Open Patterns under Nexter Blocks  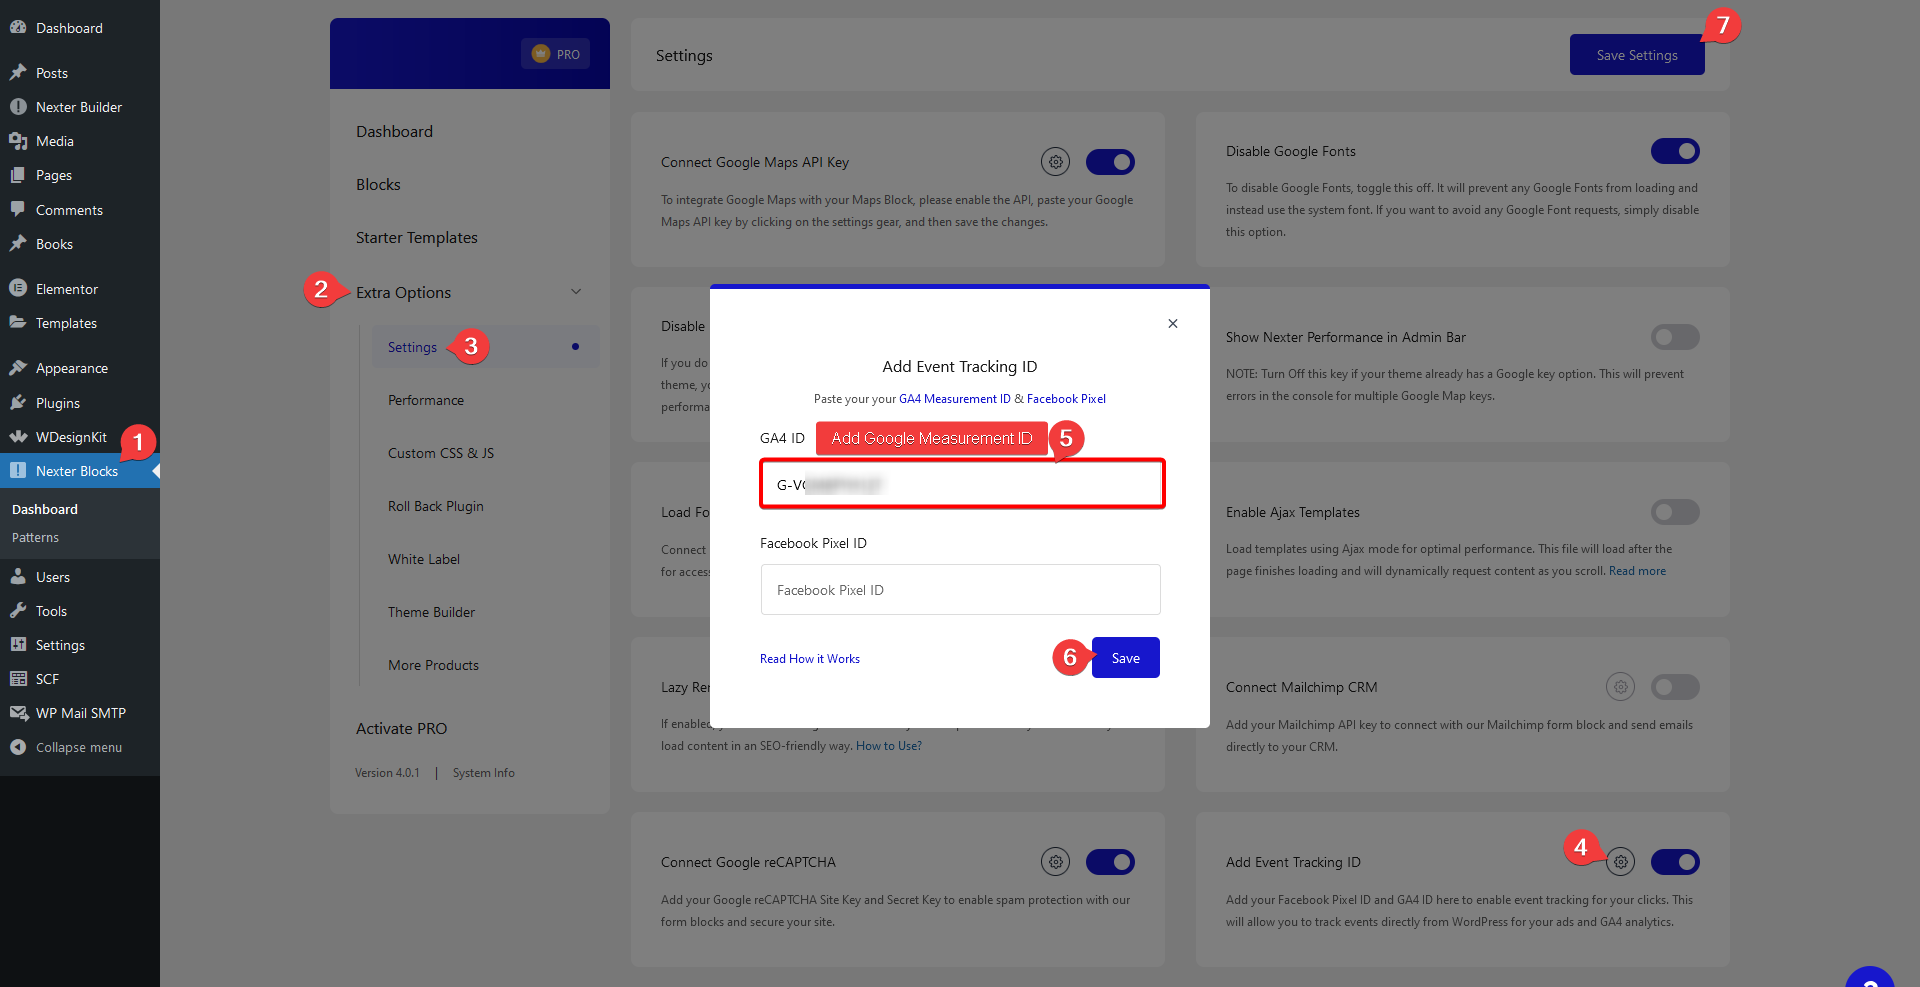(35, 537)
